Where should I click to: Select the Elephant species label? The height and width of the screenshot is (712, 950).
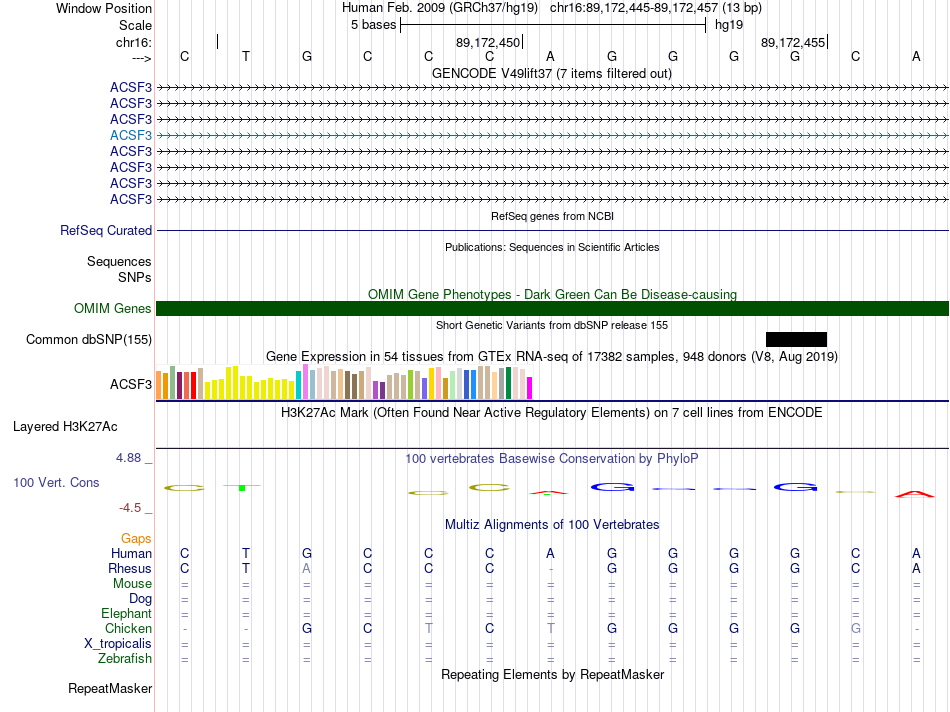[x=127, y=613]
